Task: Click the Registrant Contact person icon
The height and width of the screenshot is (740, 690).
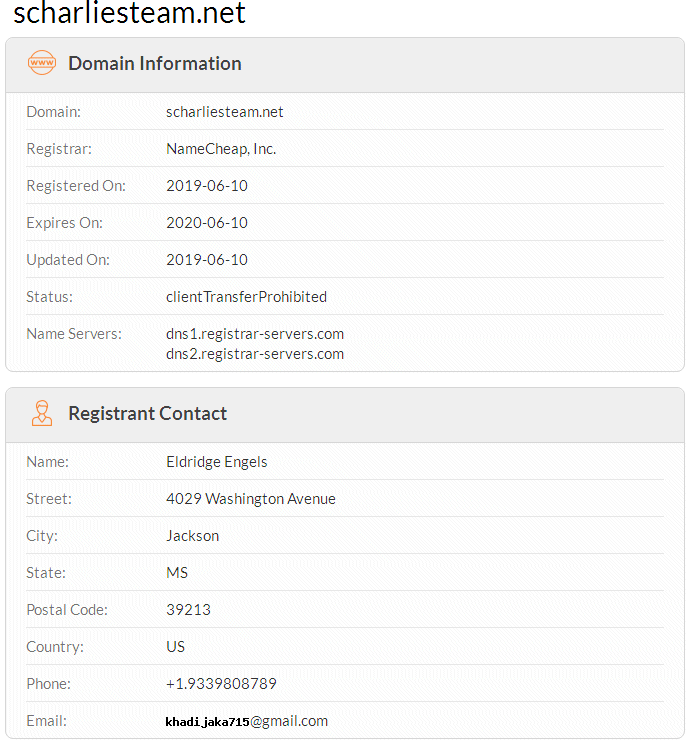Action: tap(42, 413)
